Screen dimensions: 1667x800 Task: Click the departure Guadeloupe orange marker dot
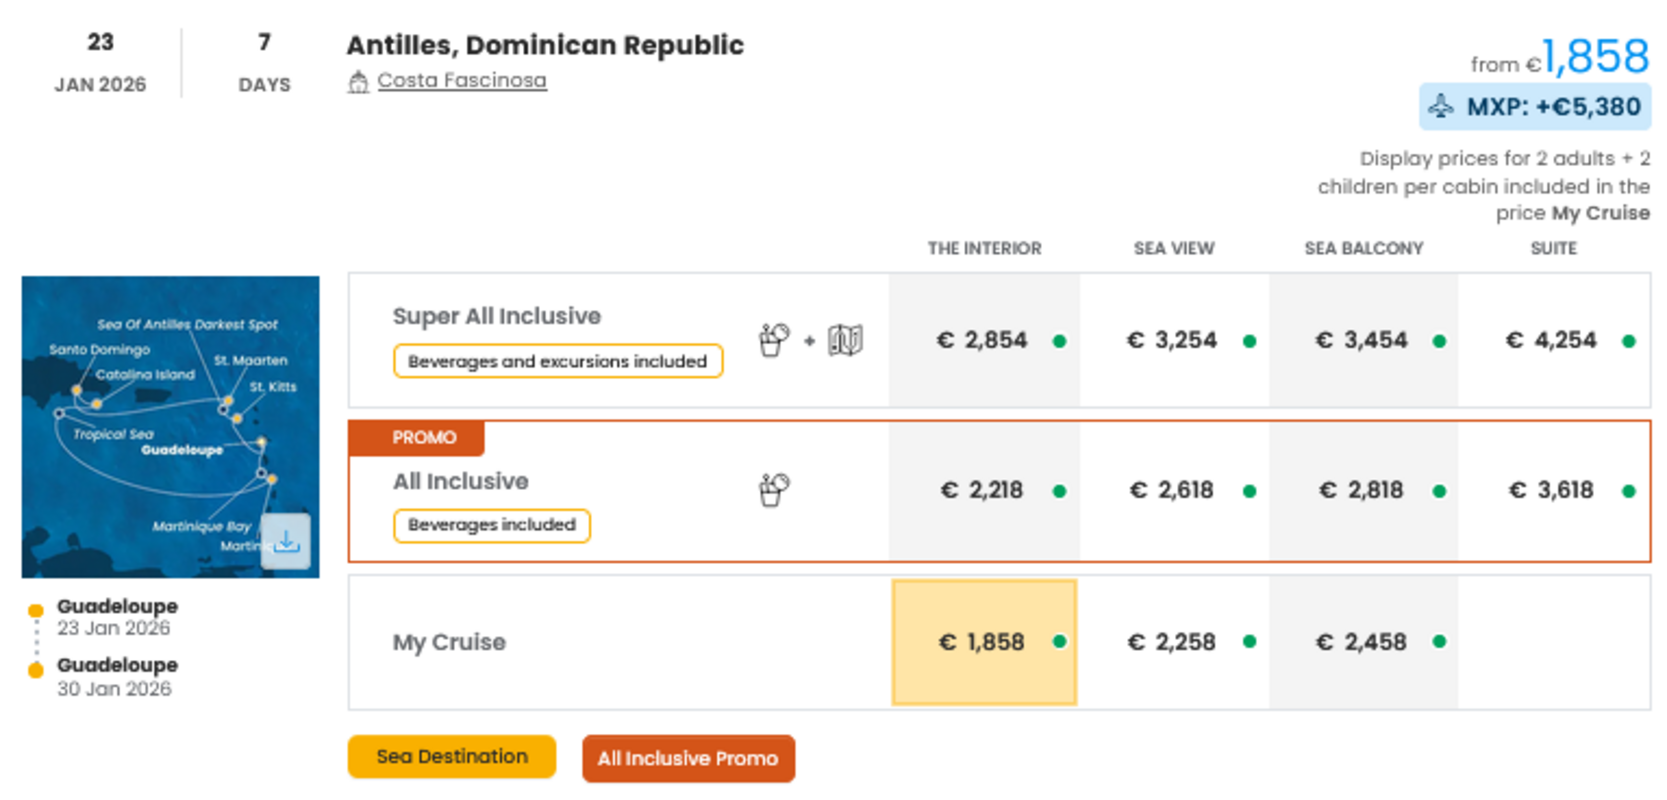(x=36, y=610)
